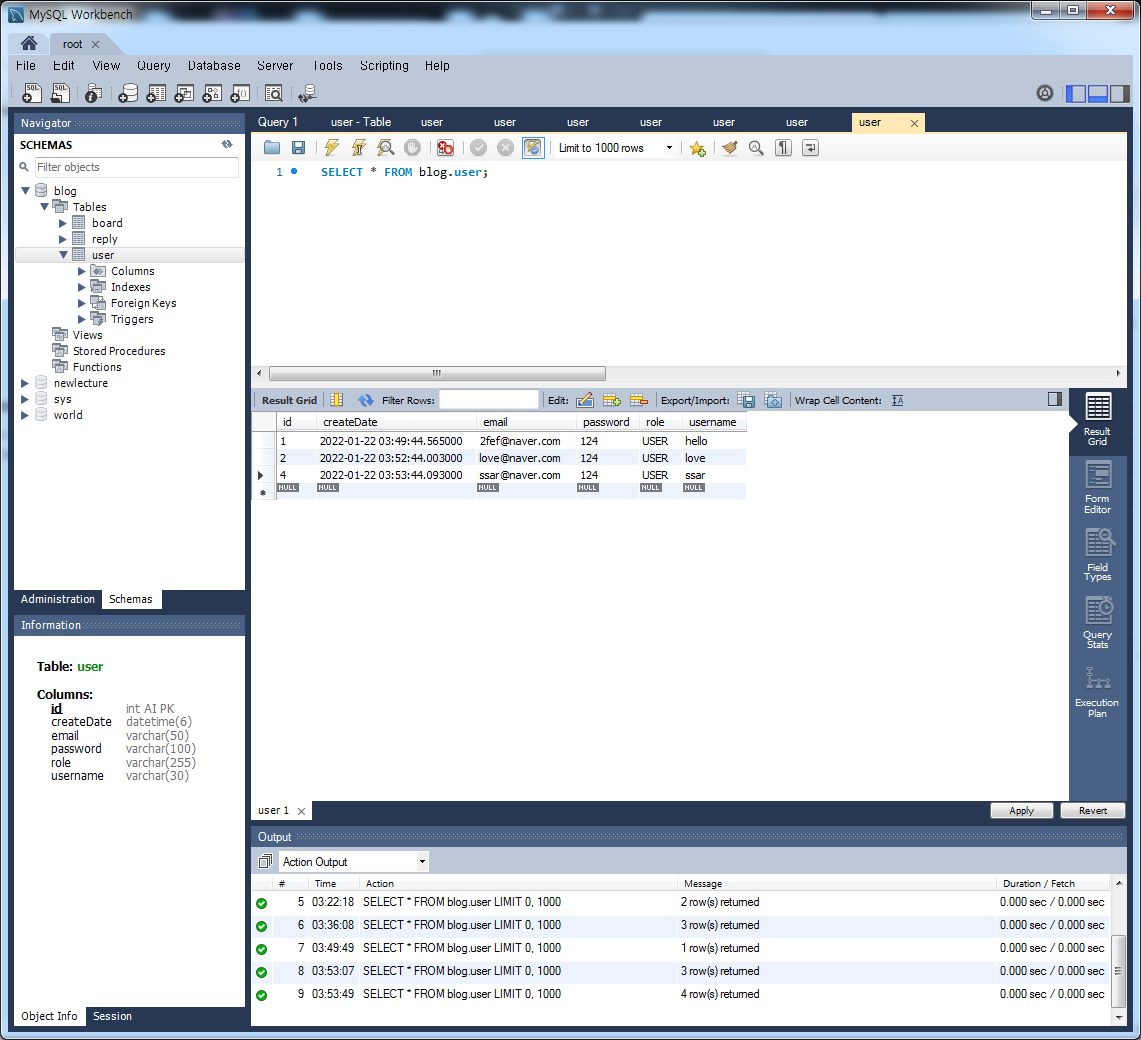Collapse the Tables folder
This screenshot has height=1040, width=1141.
pyautogui.click(x=44, y=207)
